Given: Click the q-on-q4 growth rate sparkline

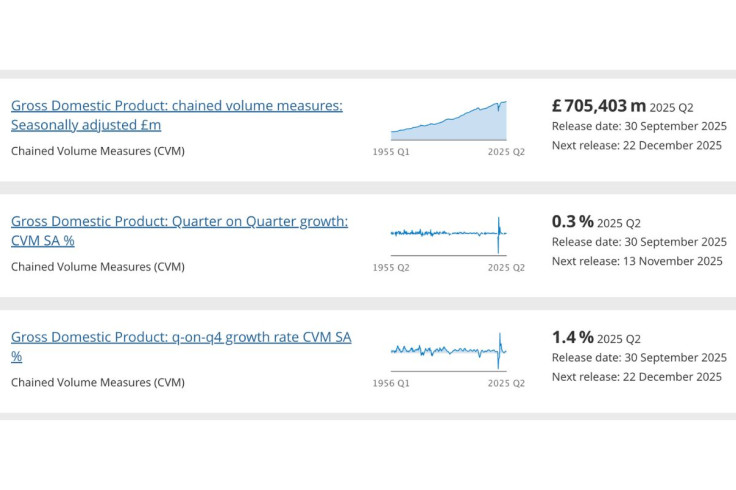Looking at the screenshot, I should pos(448,350).
